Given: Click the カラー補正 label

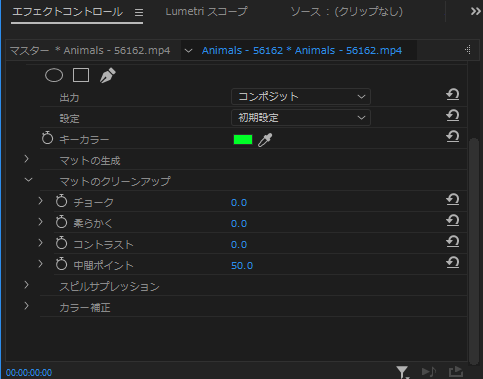Looking at the screenshot, I should [85, 308].
